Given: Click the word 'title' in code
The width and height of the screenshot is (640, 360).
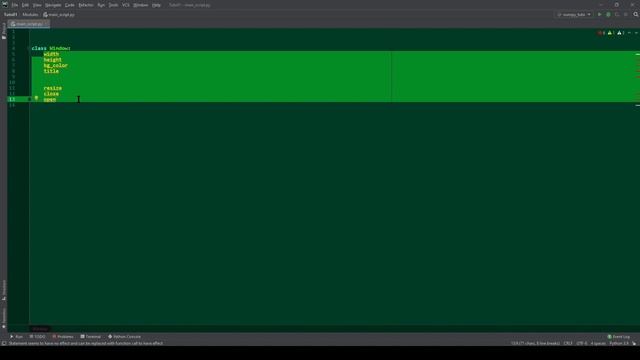Looking at the screenshot, I should 51,71.
